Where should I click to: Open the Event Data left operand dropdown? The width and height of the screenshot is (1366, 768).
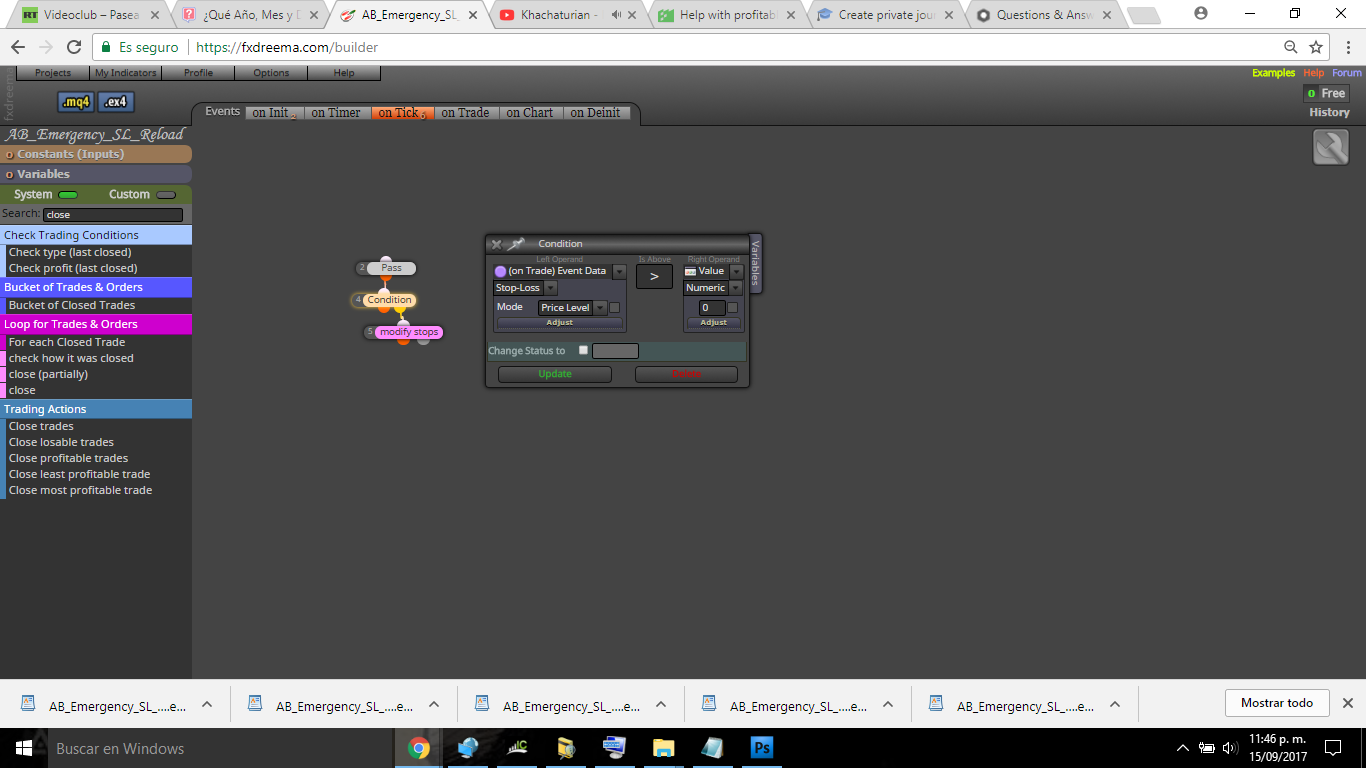coord(619,272)
